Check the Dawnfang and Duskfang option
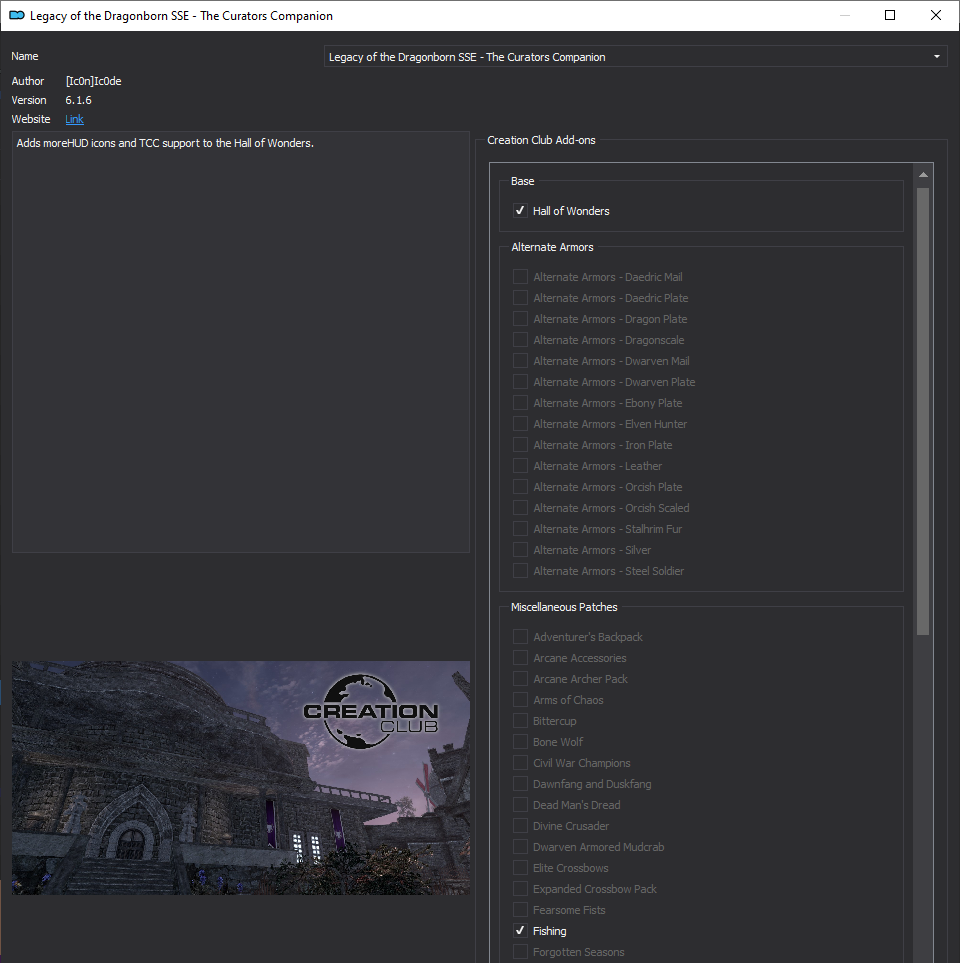The width and height of the screenshot is (960, 963). [520, 784]
